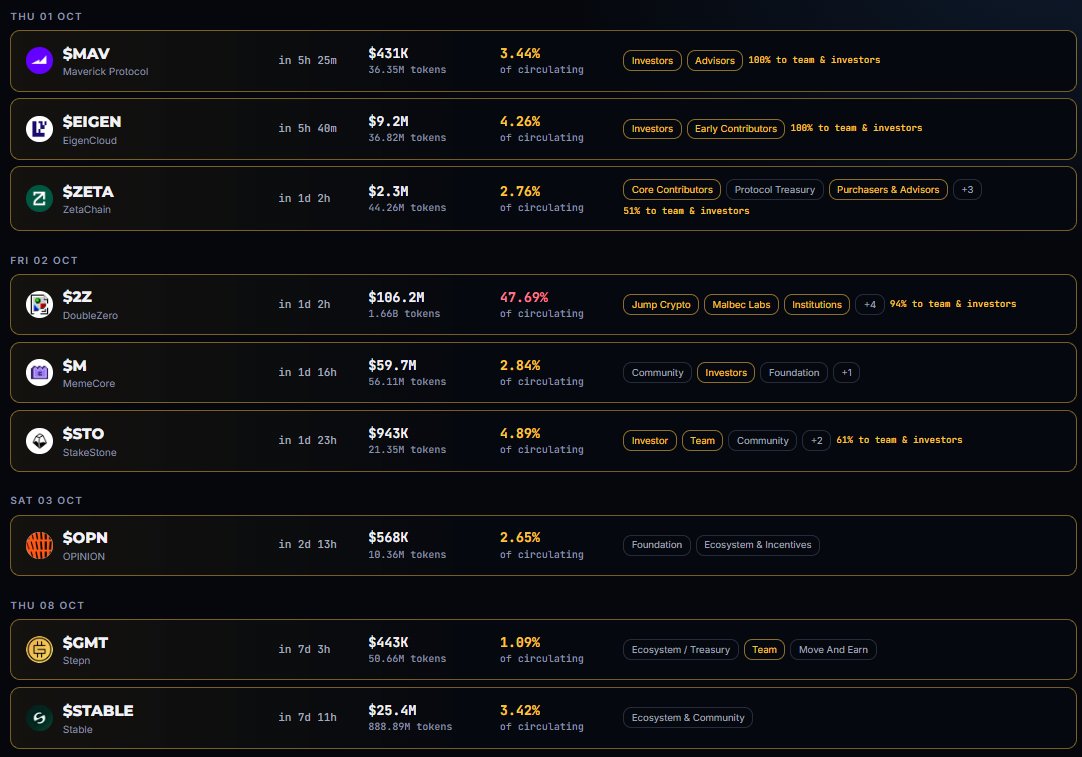Click the EigenCloud $EIGEN logo icon
Image resolution: width=1082 pixels, height=757 pixels.
pos(39,129)
